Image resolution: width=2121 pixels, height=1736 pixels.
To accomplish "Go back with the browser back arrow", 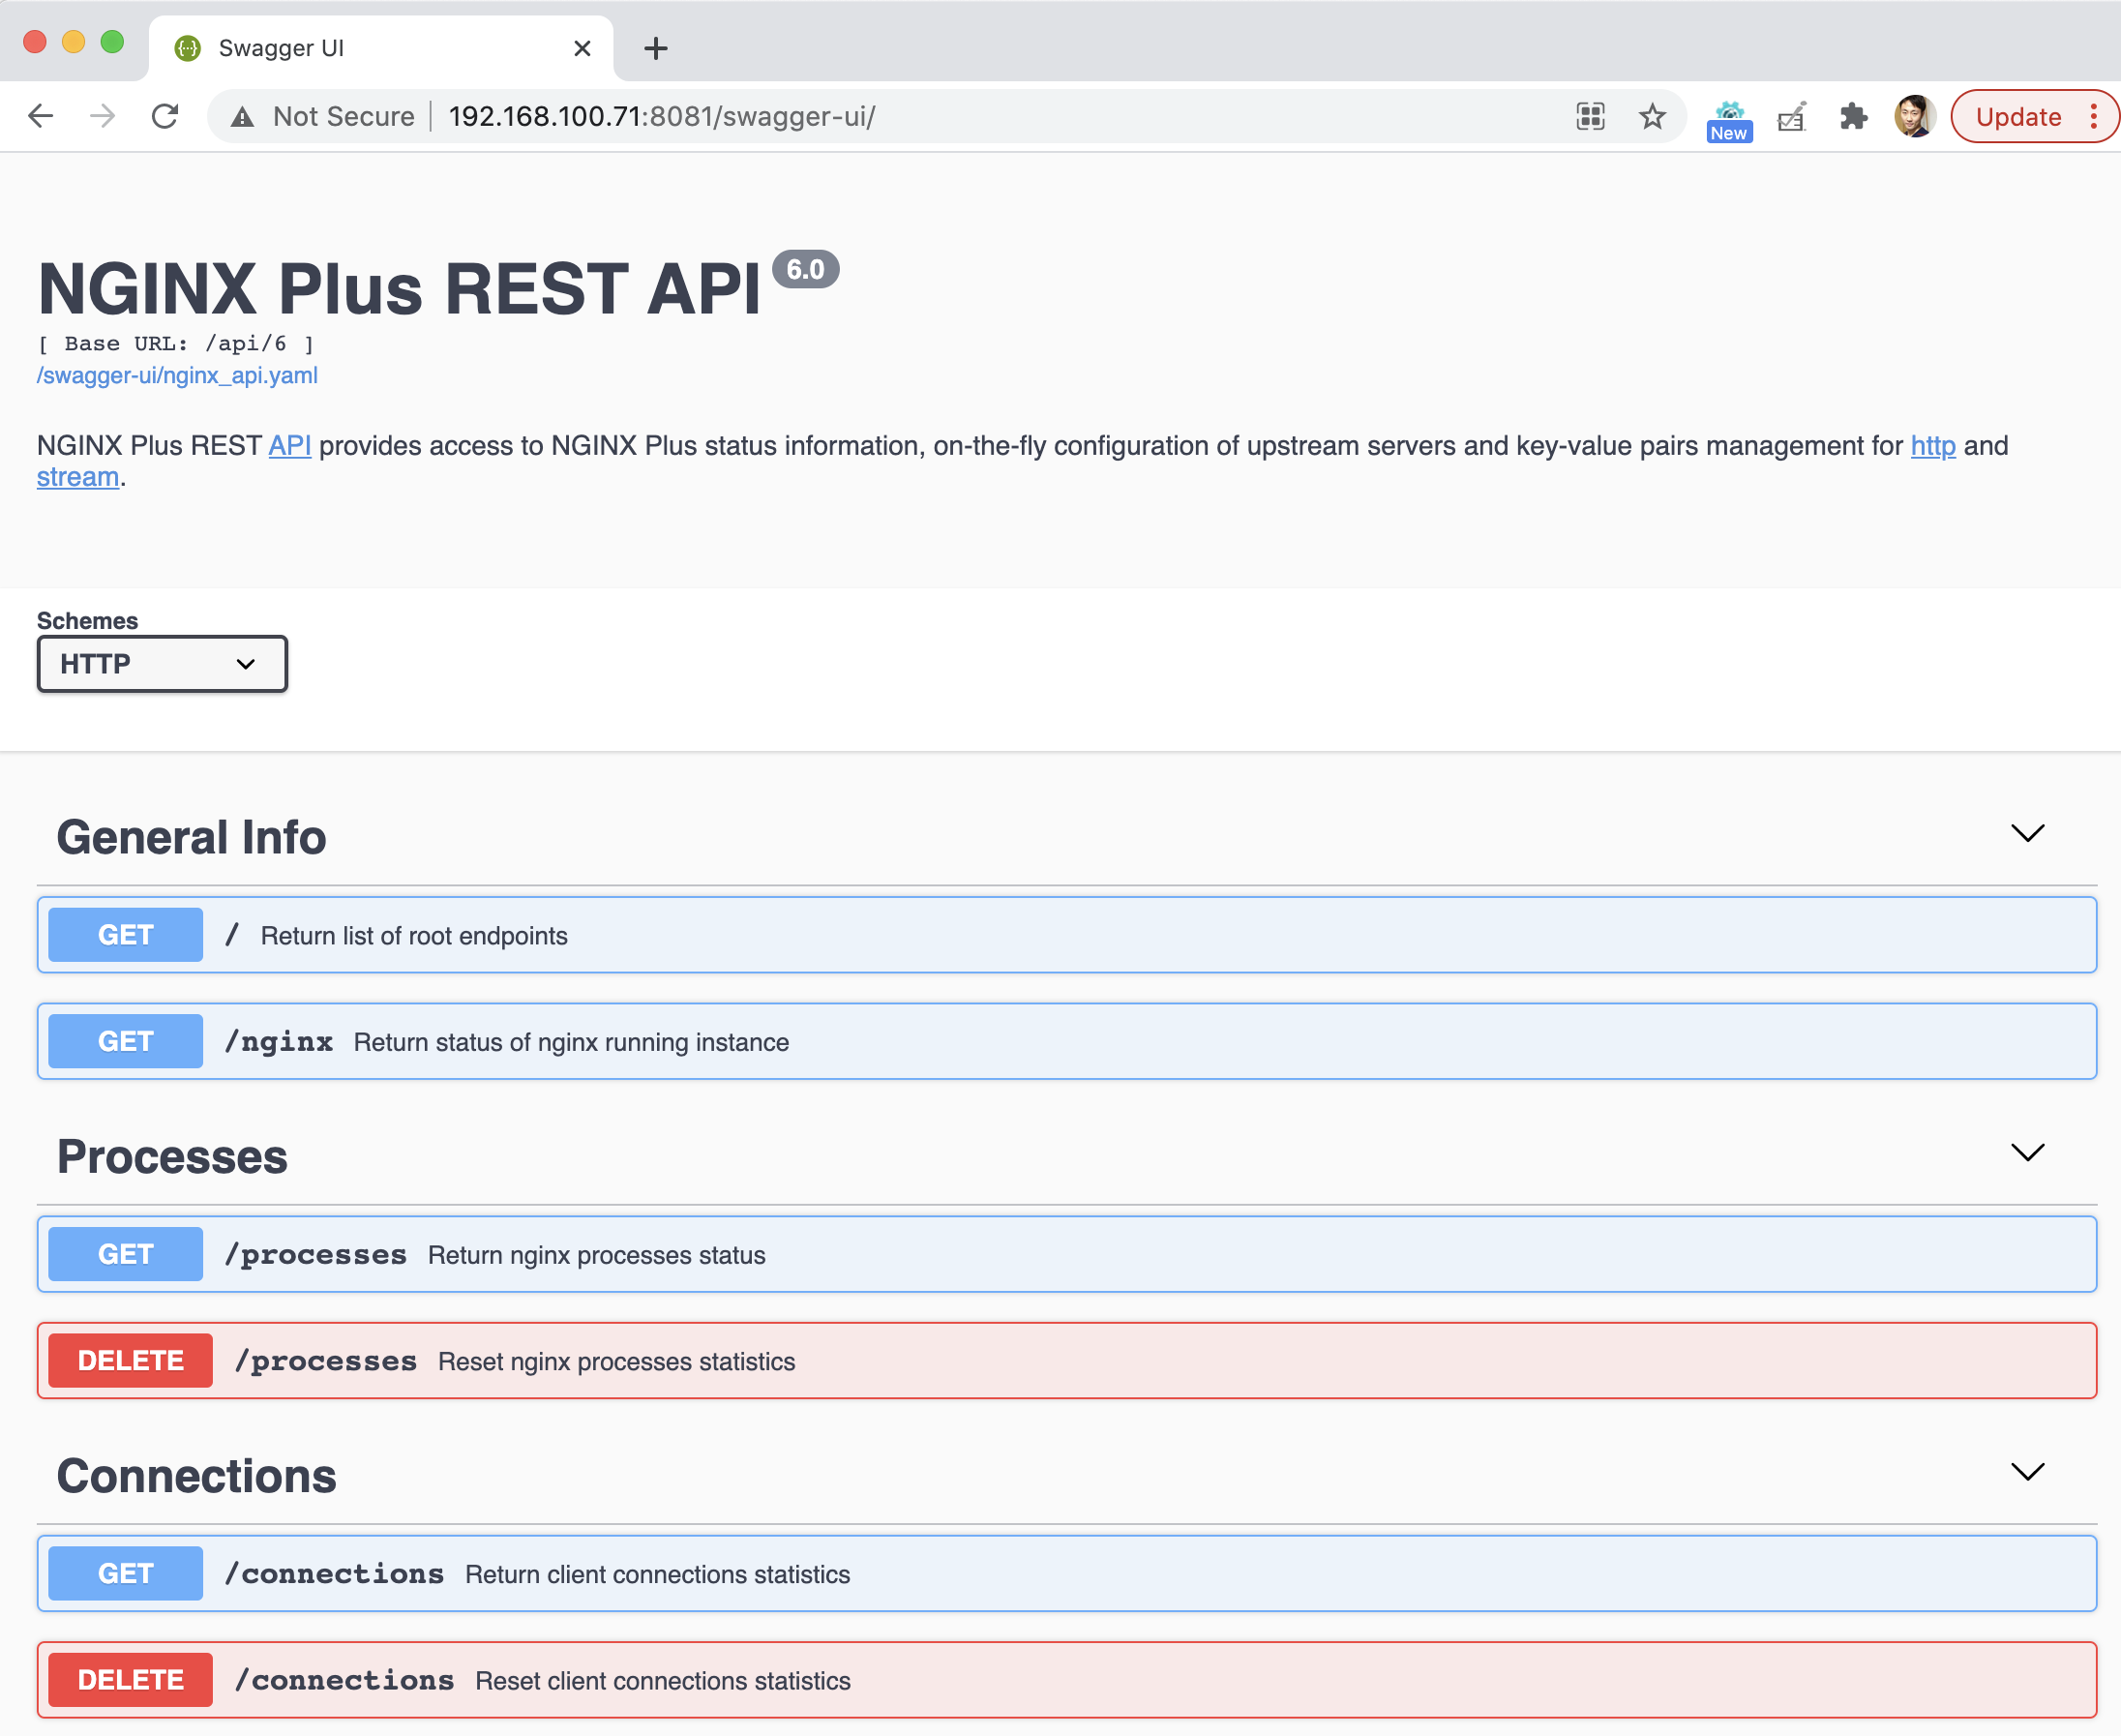I will (41, 116).
